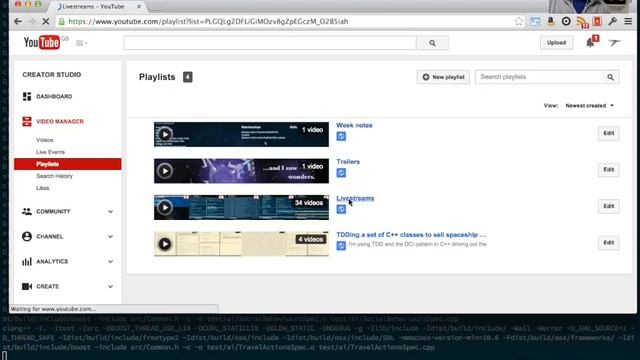The image size is (640, 360).
Task: Open the Livestreams playlist link
Action: [355, 198]
